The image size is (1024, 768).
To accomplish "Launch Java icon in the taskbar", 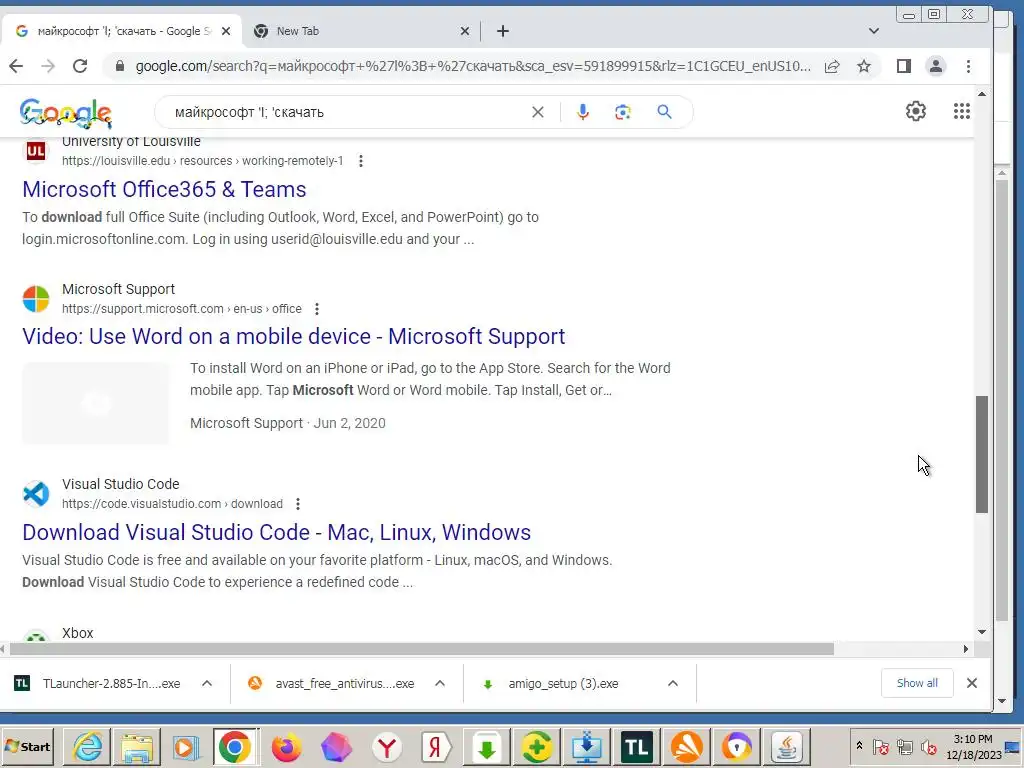I will click(x=787, y=746).
